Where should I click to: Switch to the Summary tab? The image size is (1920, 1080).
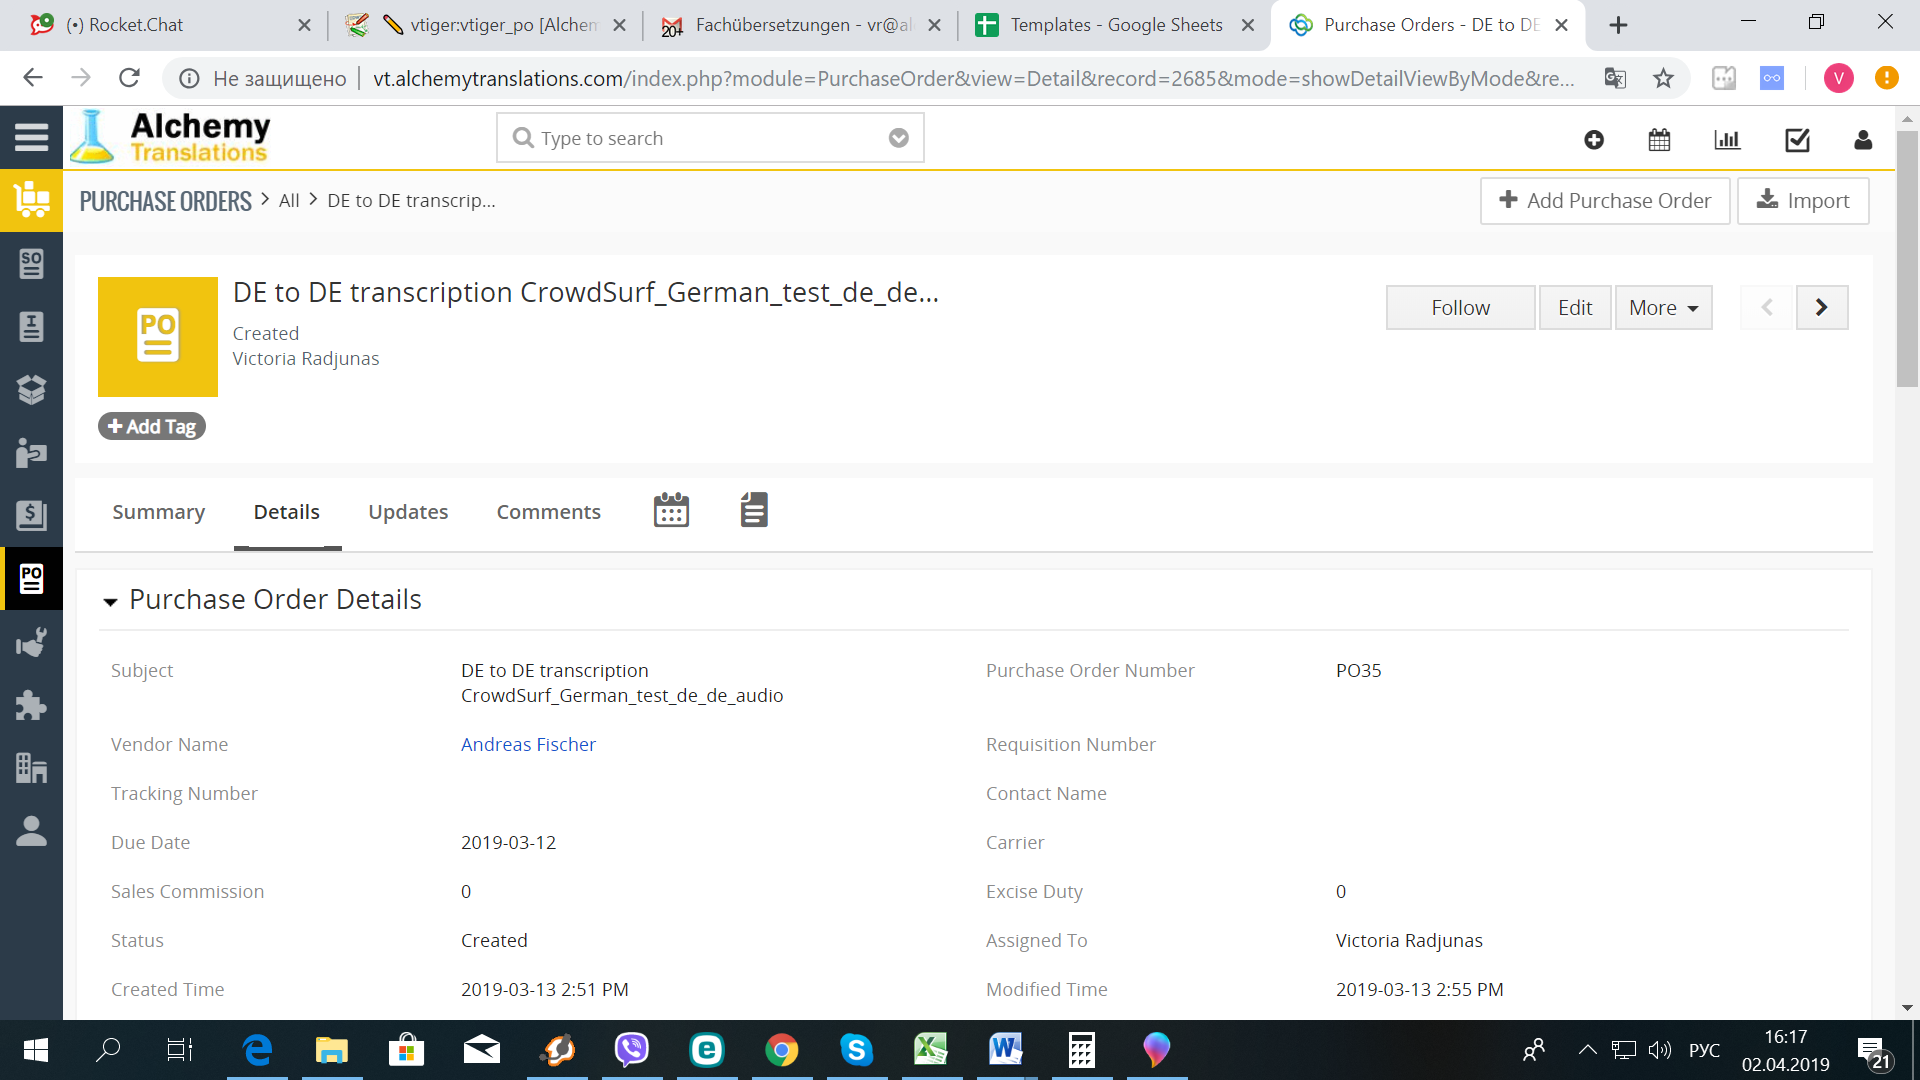(x=158, y=512)
